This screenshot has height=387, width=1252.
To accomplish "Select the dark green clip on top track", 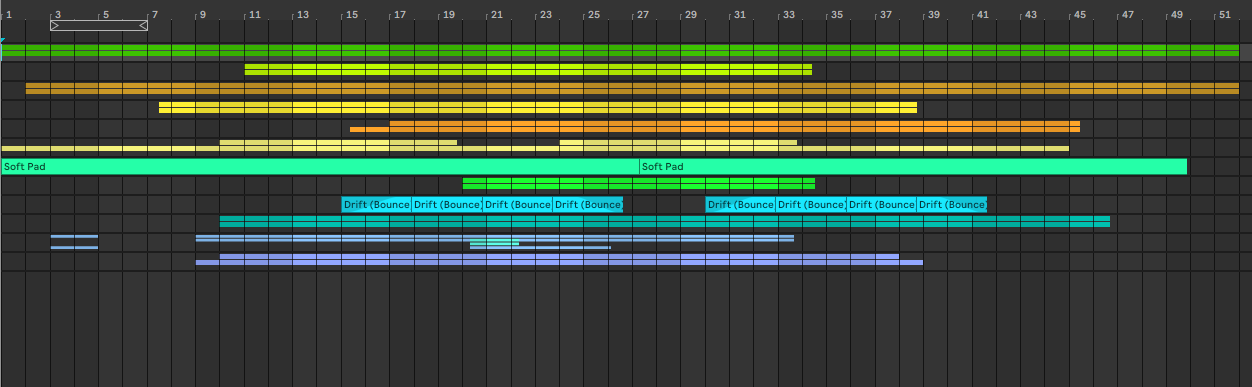I will tap(620, 50).
